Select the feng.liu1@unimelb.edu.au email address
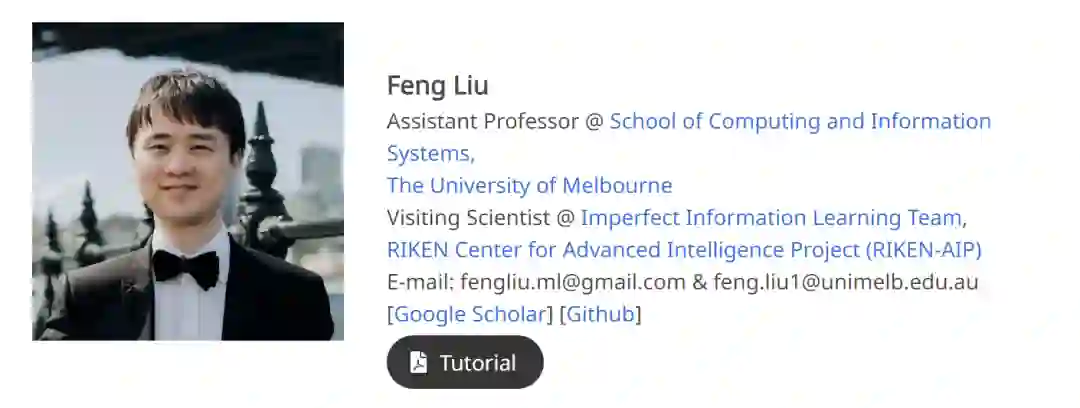The width and height of the screenshot is (1080, 408). pyautogui.click(x=845, y=282)
